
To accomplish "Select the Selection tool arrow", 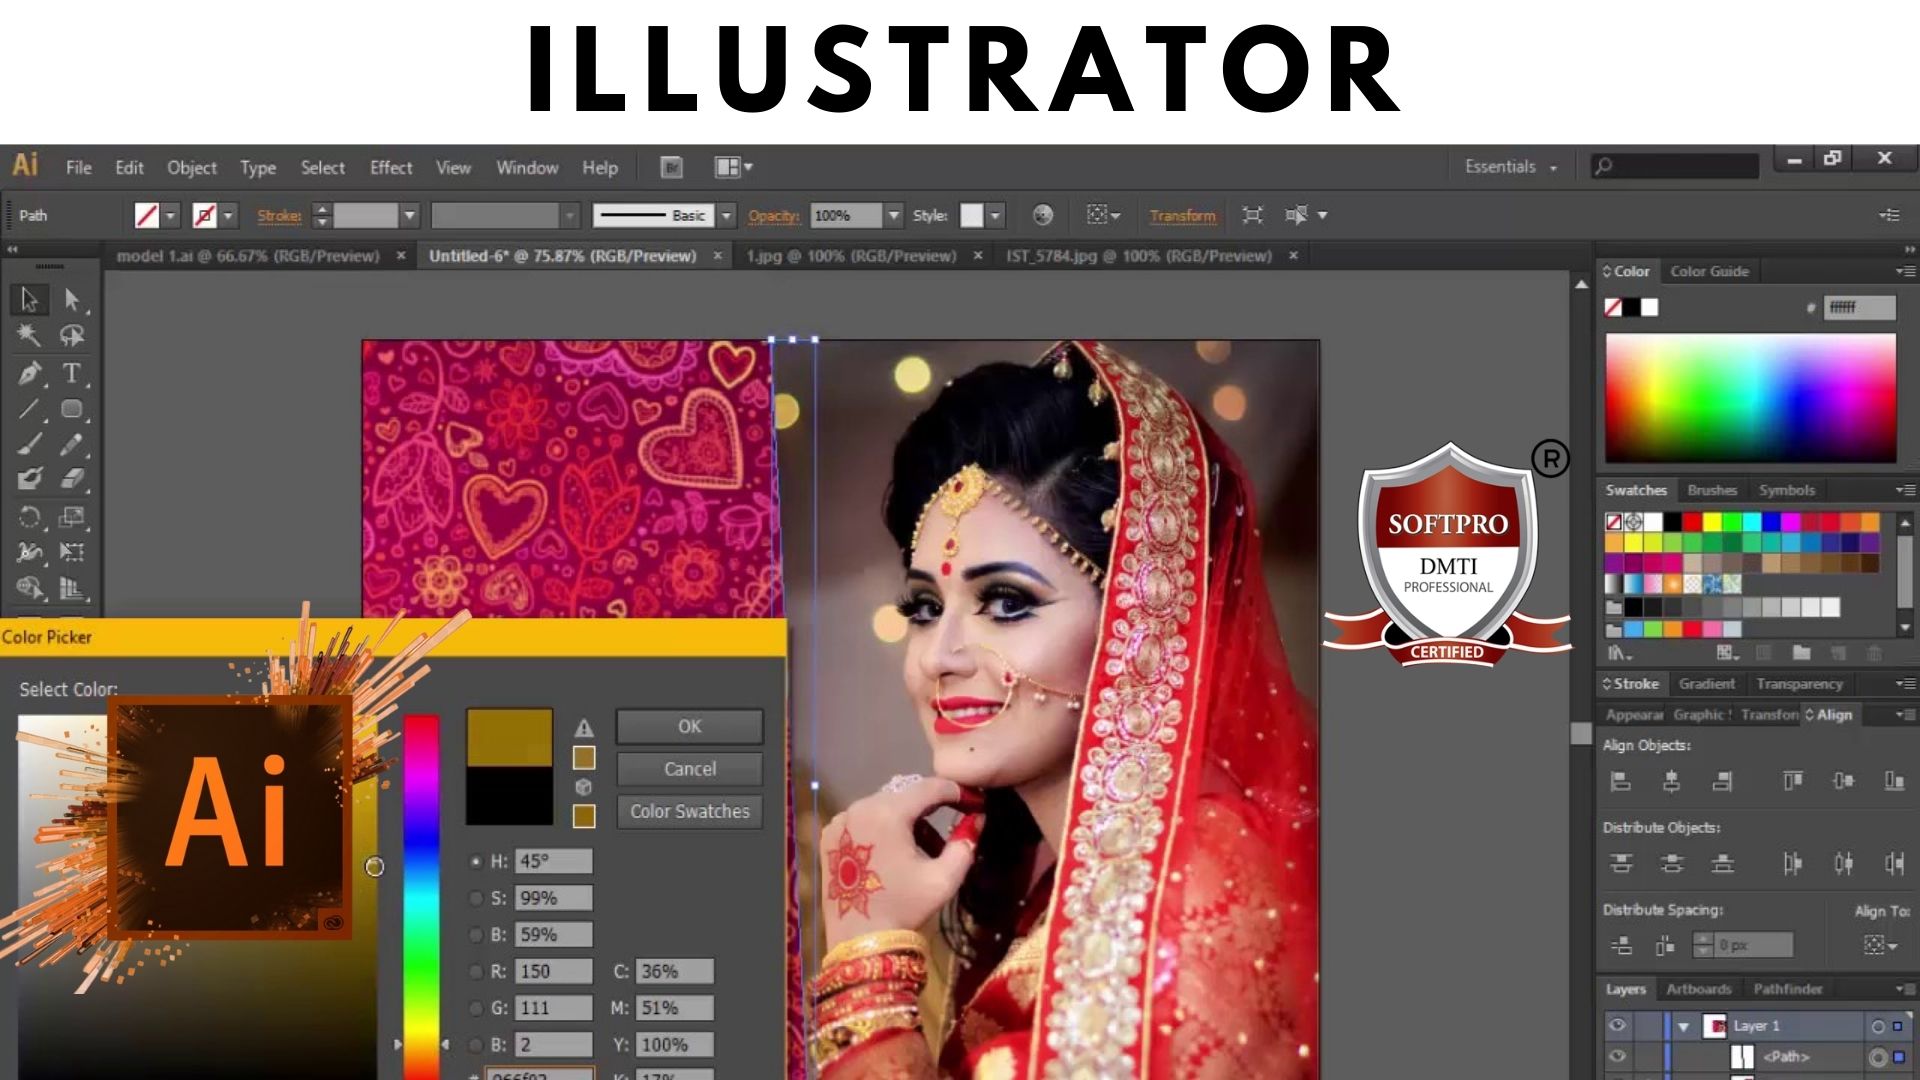I will pyautogui.click(x=29, y=299).
